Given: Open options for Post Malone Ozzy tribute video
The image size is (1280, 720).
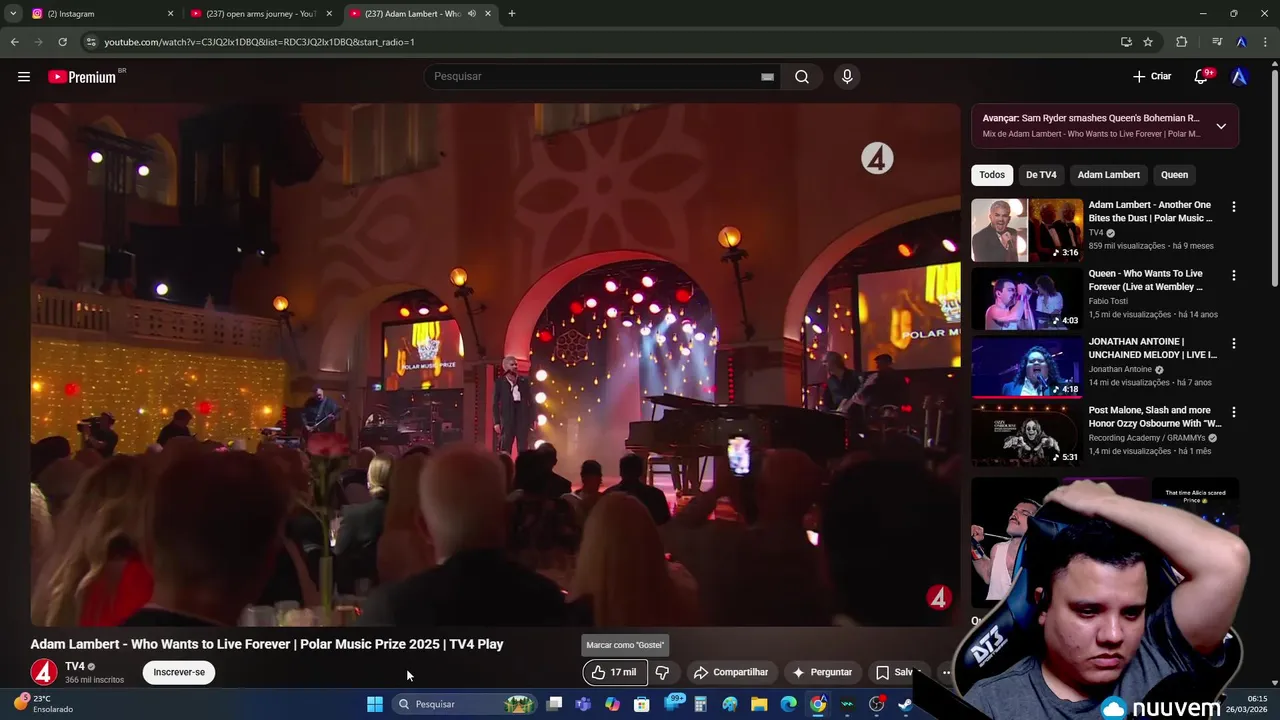Looking at the screenshot, I should click(1233, 412).
